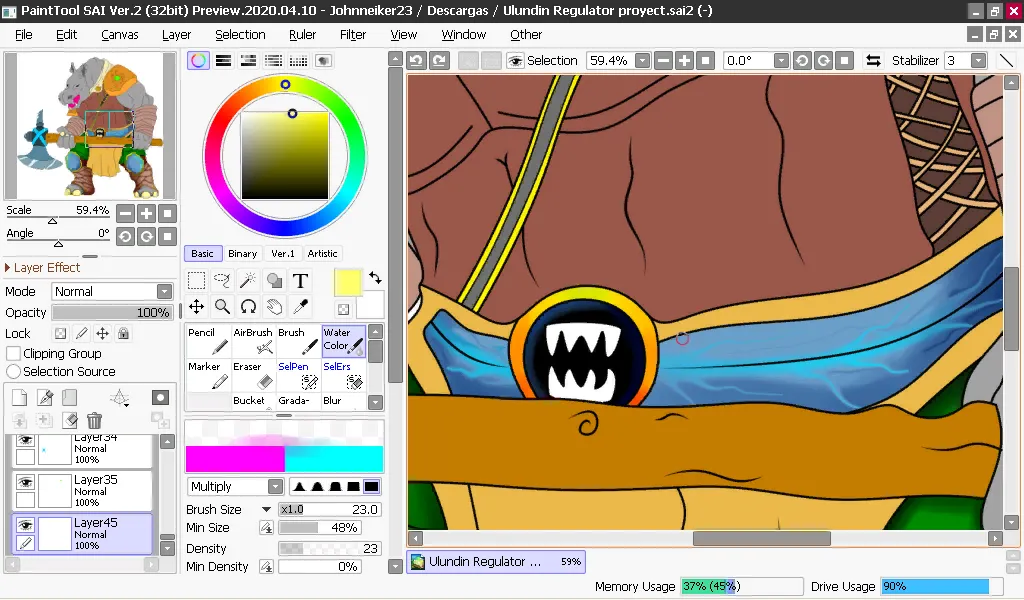This screenshot has height=600, width=1024.
Task: Toggle the show Selection eye button
Action: (515, 61)
